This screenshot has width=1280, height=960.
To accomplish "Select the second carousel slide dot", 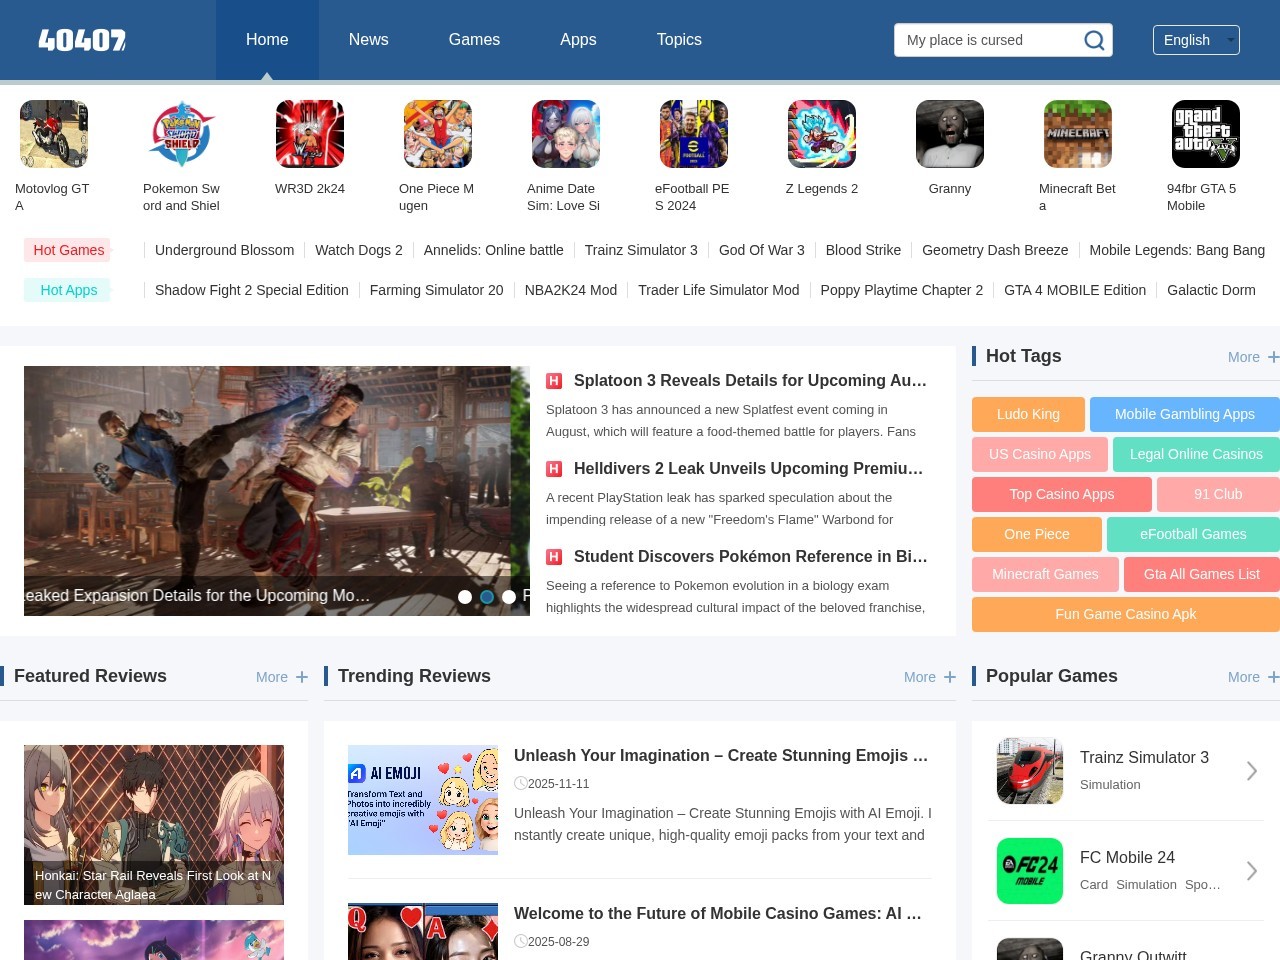I will click(x=487, y=597).
